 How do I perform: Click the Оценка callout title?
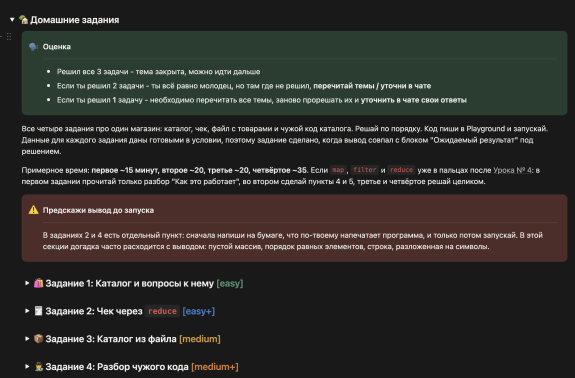point(57,47)
